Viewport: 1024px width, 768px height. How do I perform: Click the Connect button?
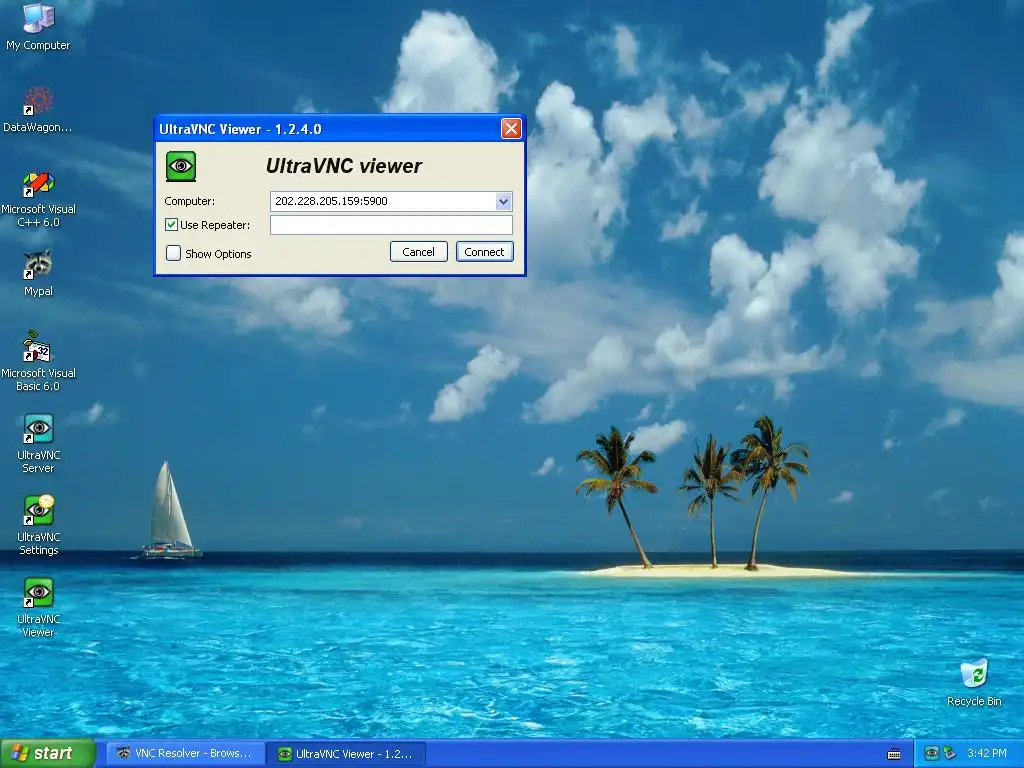[485, 251]
